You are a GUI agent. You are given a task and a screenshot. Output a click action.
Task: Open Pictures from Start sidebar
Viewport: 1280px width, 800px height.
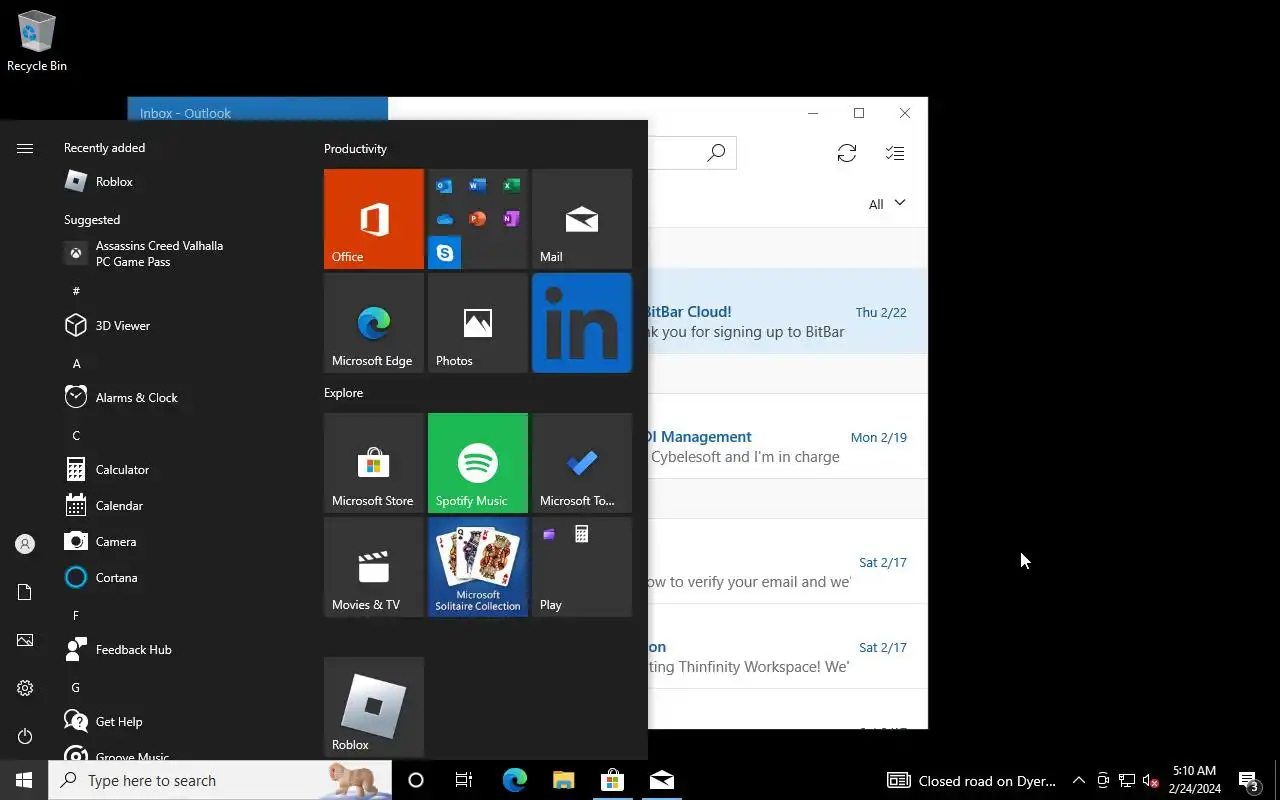(25, 640)
